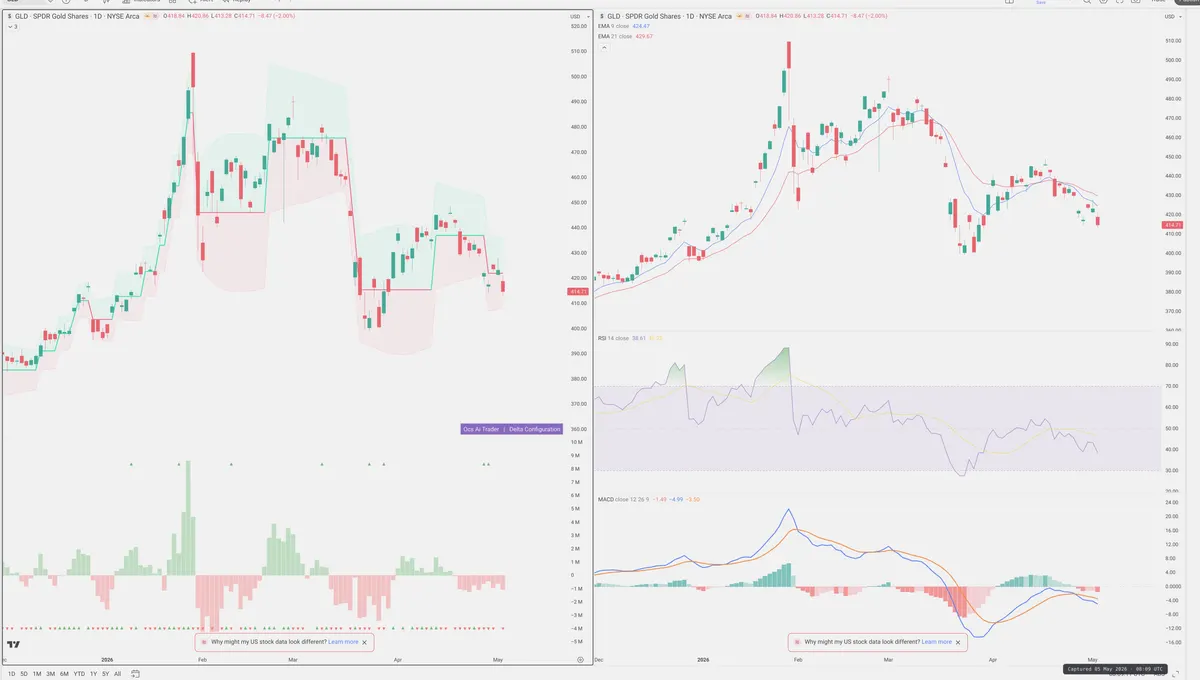This screenshot has height=680, width=1200.
Task: Dismiss the right chart data notice
Action: [959, 642]
